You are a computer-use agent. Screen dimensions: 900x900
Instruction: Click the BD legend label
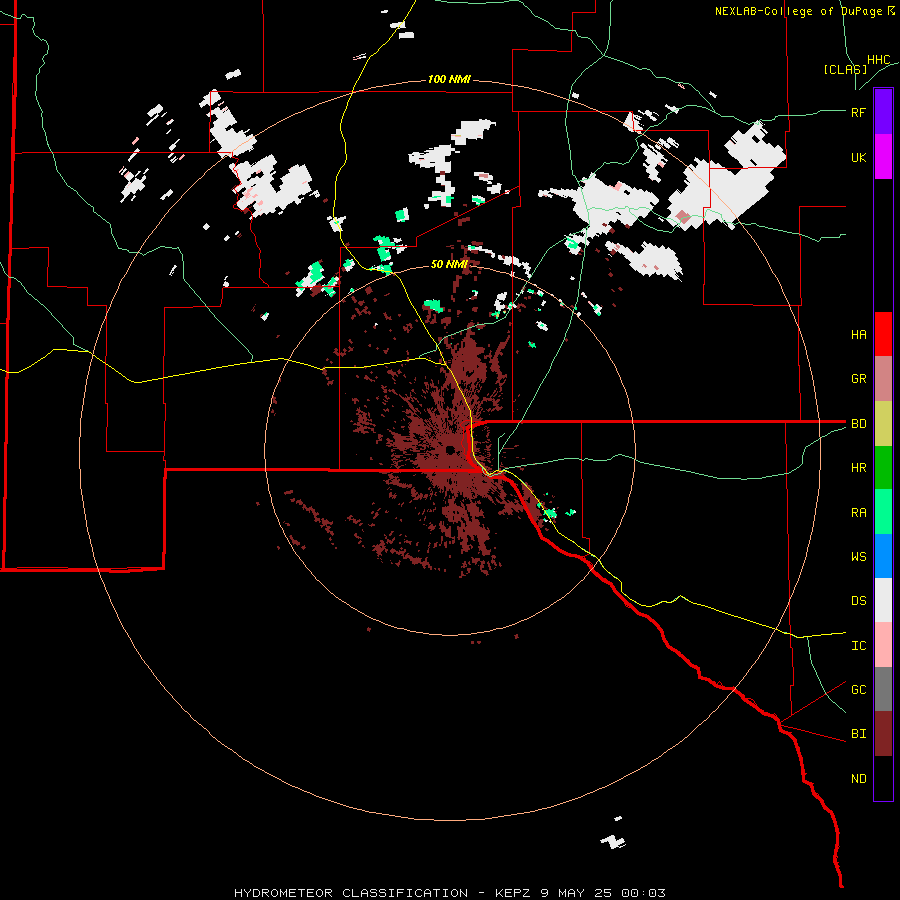tap(858, 424)
